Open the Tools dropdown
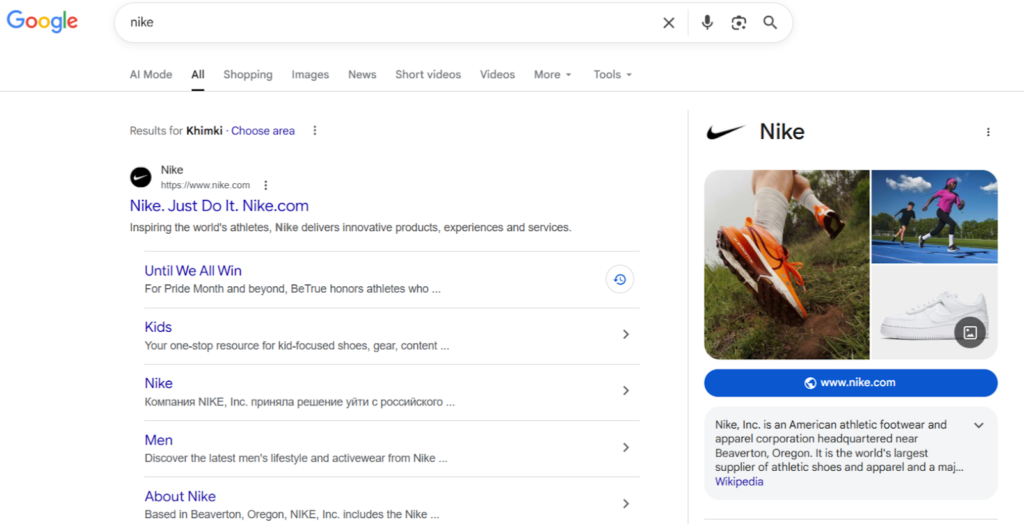Screen dimensions: 1024x524 612,75
